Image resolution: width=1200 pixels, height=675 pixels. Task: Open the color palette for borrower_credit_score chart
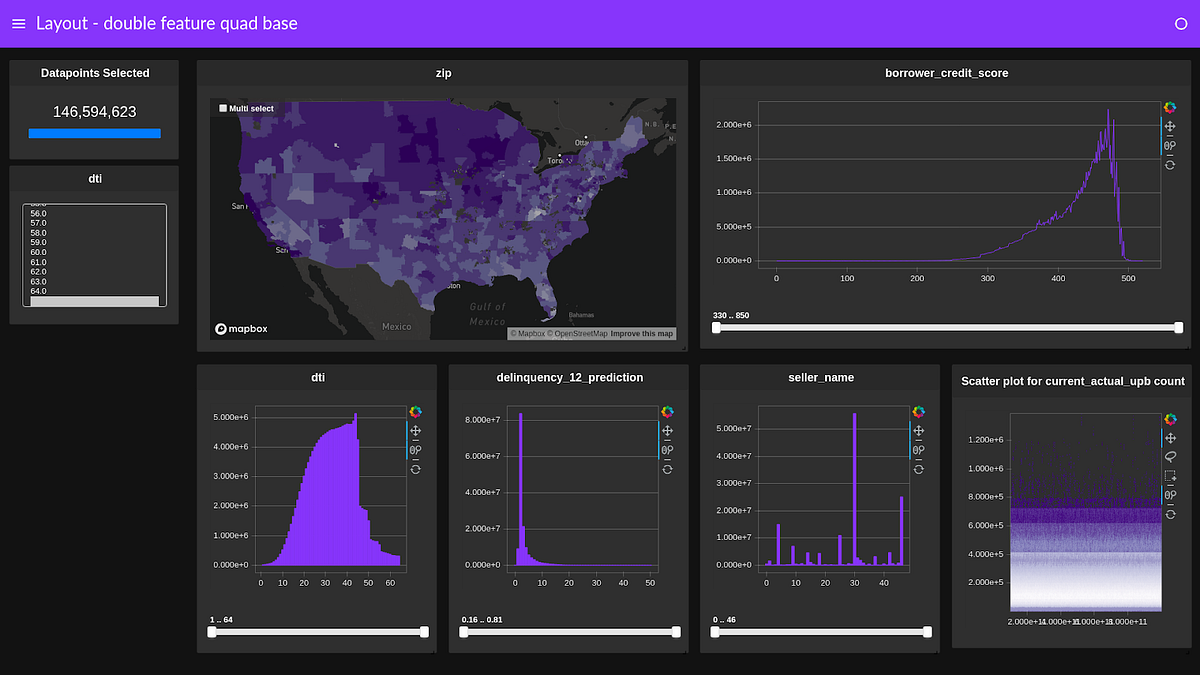(1169, 107)
